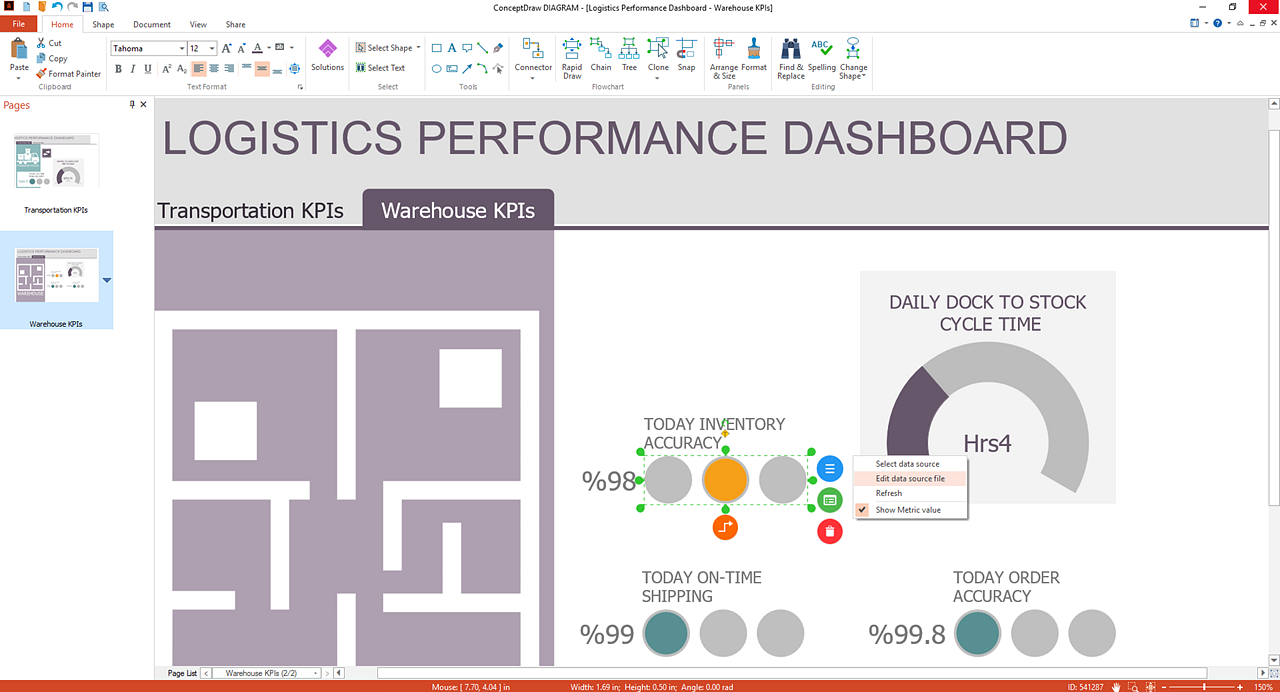Image resolution: width=1280 pixels, height=692 pixels.
Task: Toggle Bold text formatting
Action: pos(118,69)
